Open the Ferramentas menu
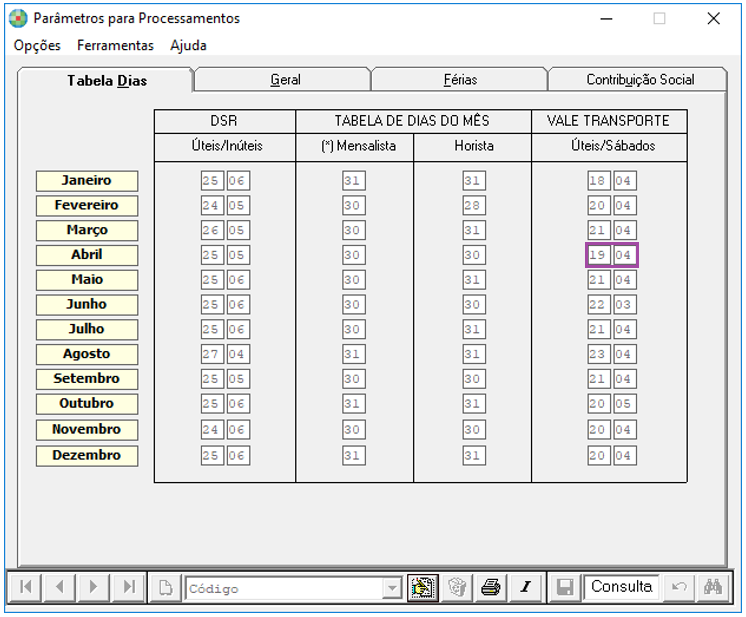Viewport: 746px width, 617px height. click(115, 46)
